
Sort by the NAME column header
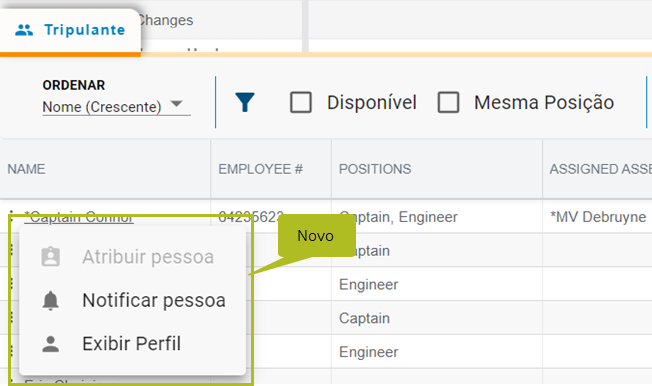(x=26, y=169)
